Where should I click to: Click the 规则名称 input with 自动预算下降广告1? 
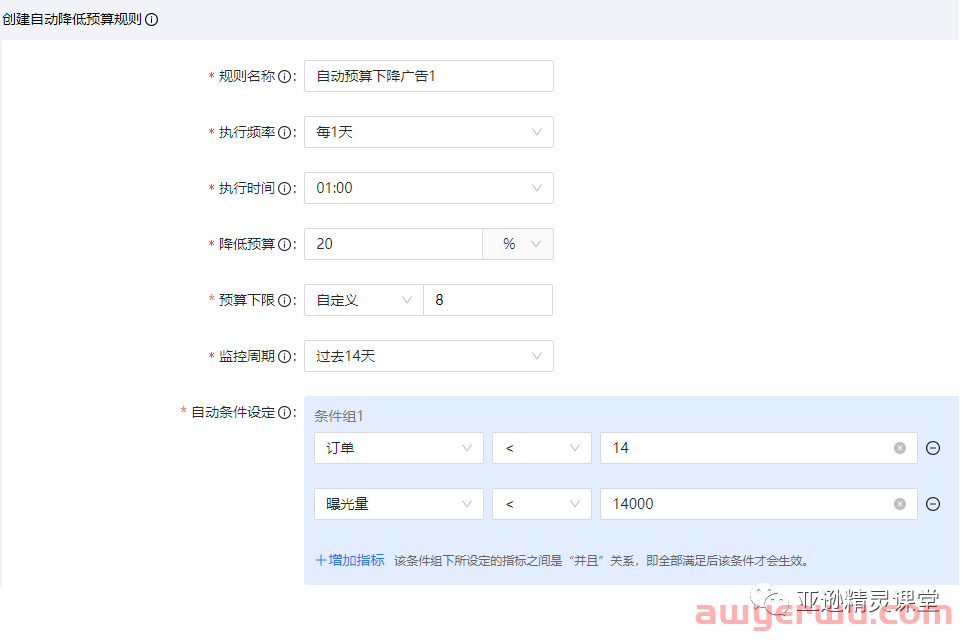(429, 76)
